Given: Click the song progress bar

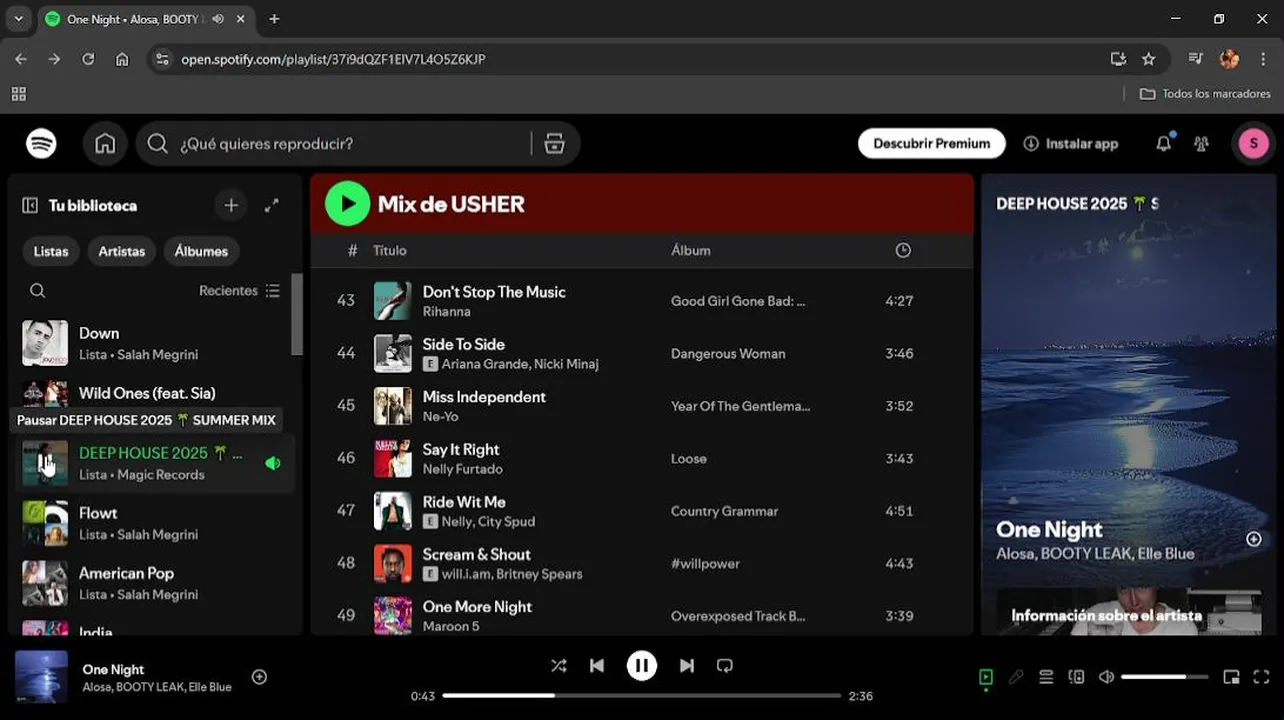Looking at the screenshot, I should point(641,695).
